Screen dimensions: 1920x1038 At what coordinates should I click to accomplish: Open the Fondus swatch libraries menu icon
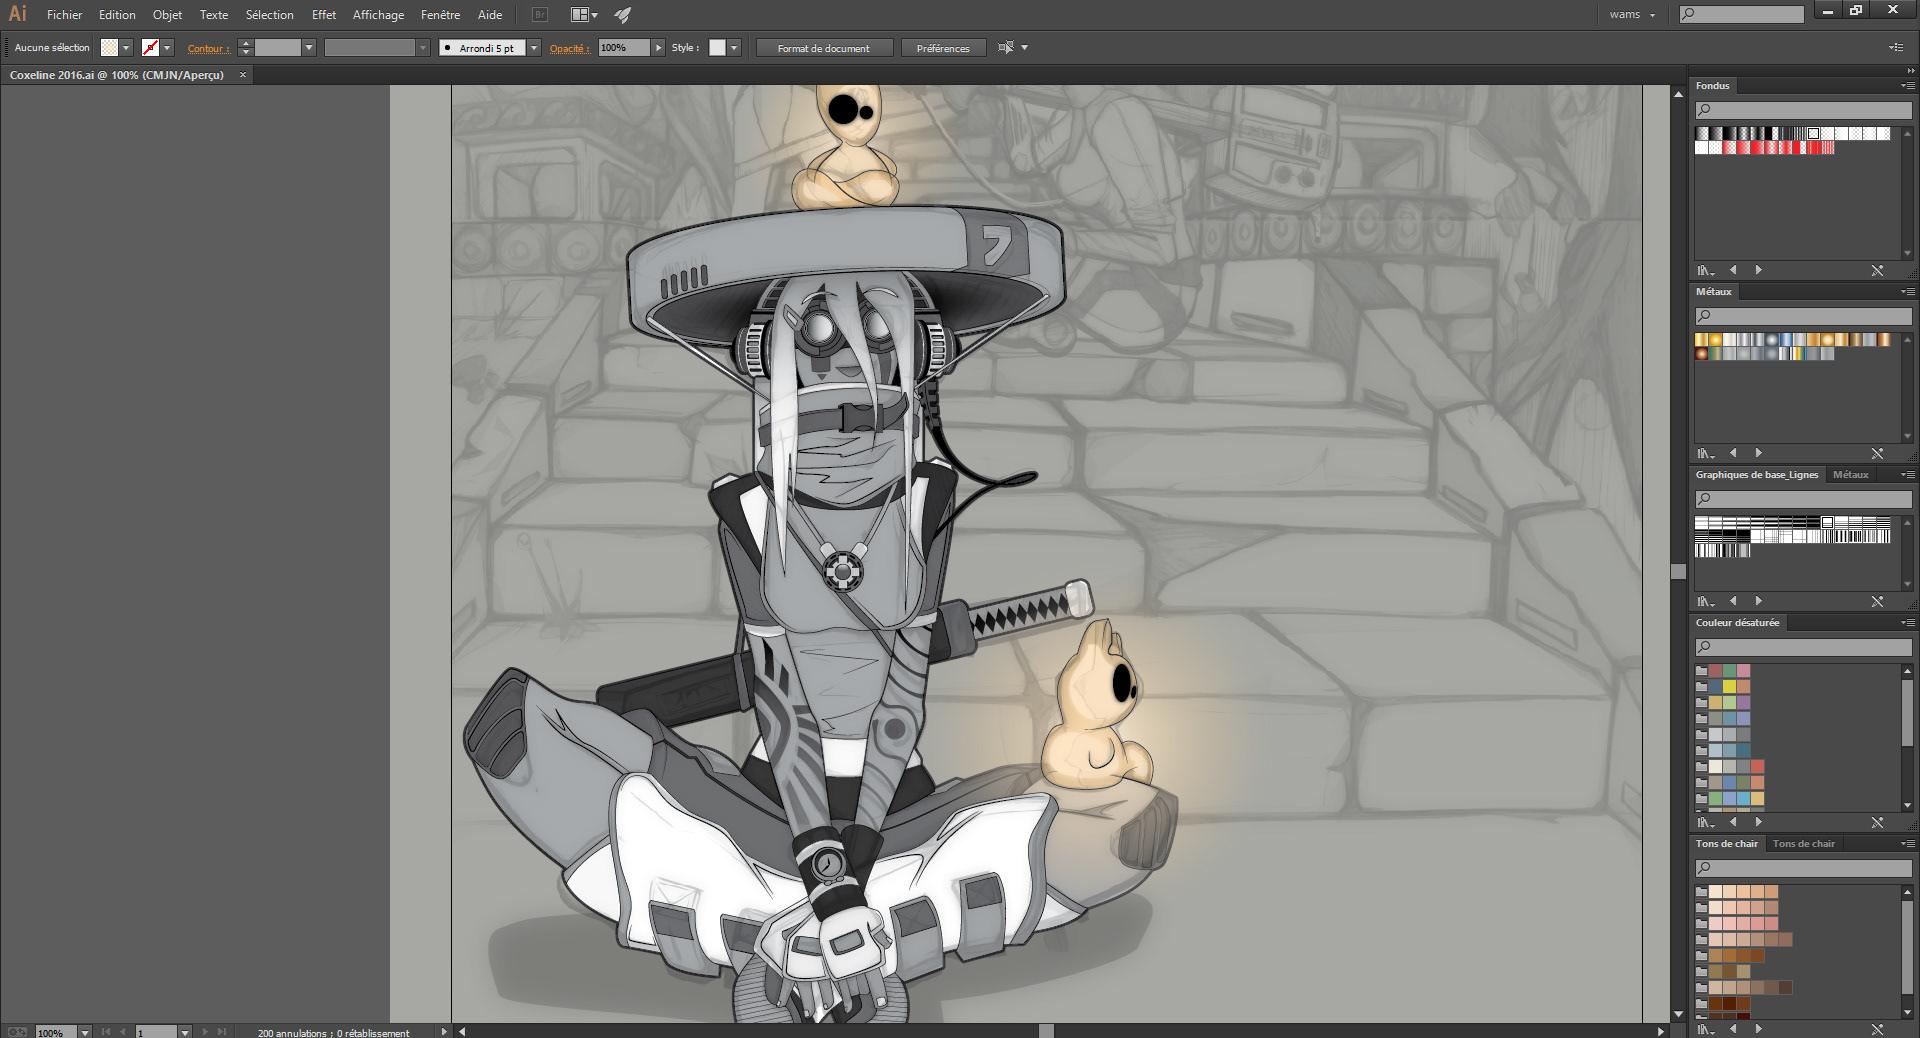tap(1705, 270)
